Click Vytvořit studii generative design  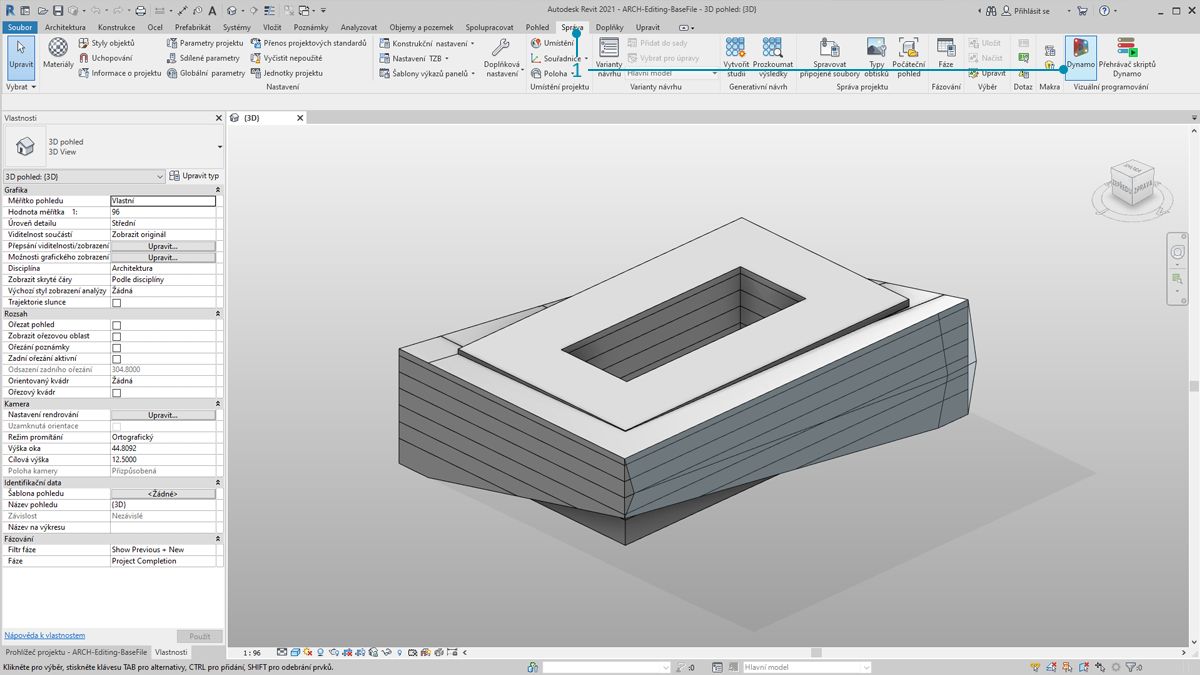click(736, 57)
